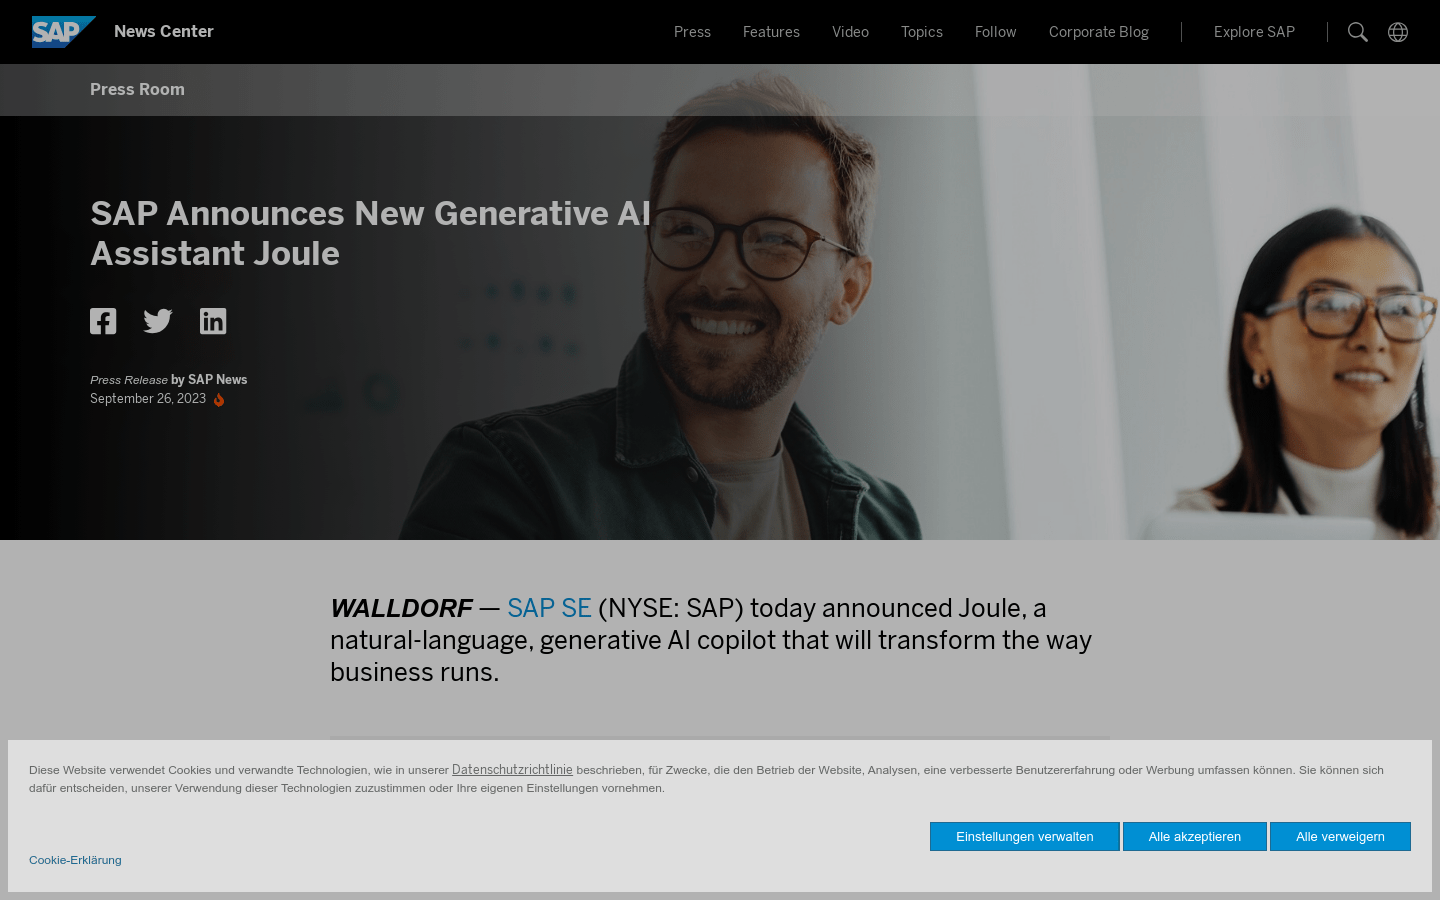
Task: Reject cookies with Alle verweigern
Action: (1340, 837)
